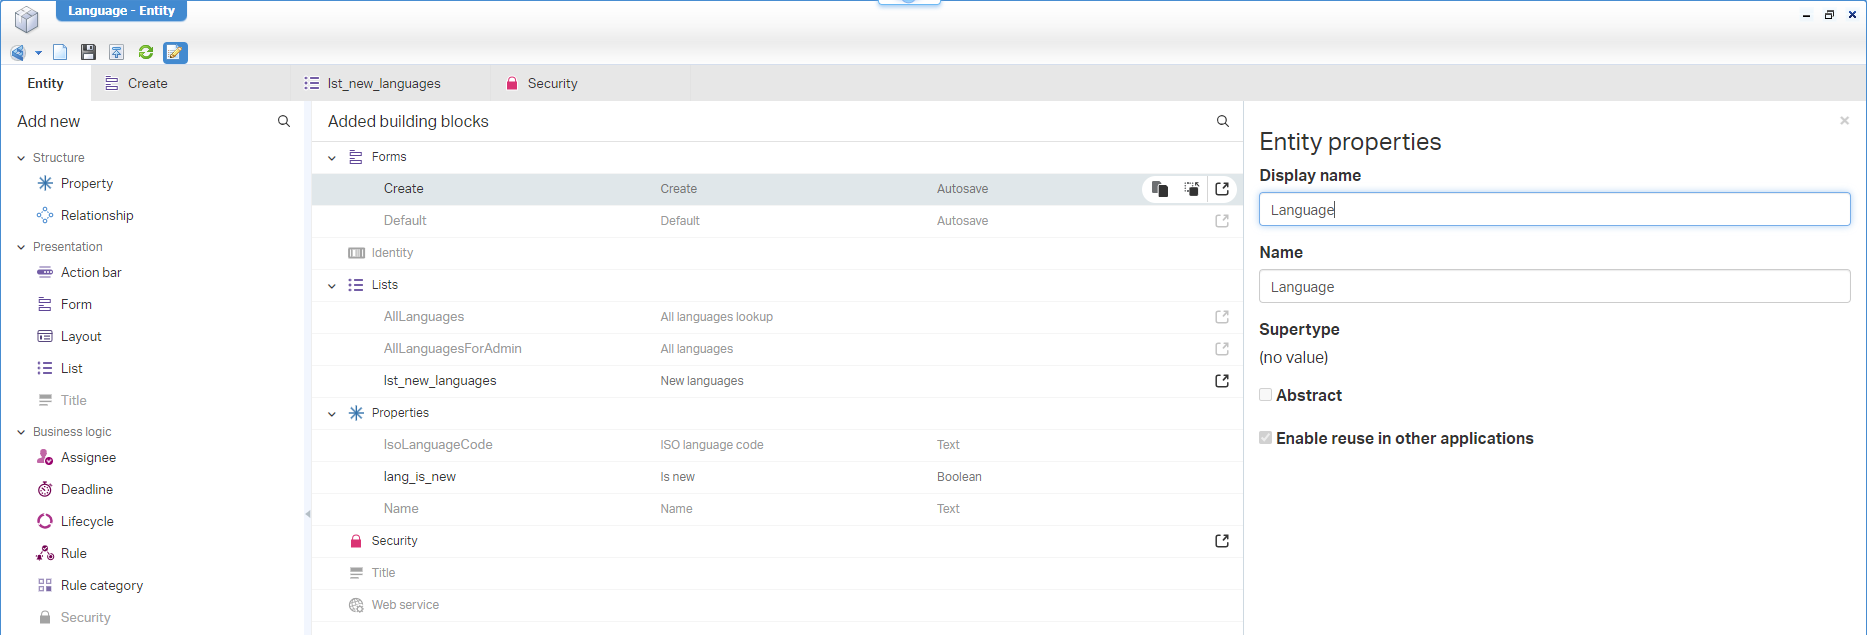The image size is (1867, 635).
Task: Collapse the Properties group in building blocks
Action: point(332,414)
